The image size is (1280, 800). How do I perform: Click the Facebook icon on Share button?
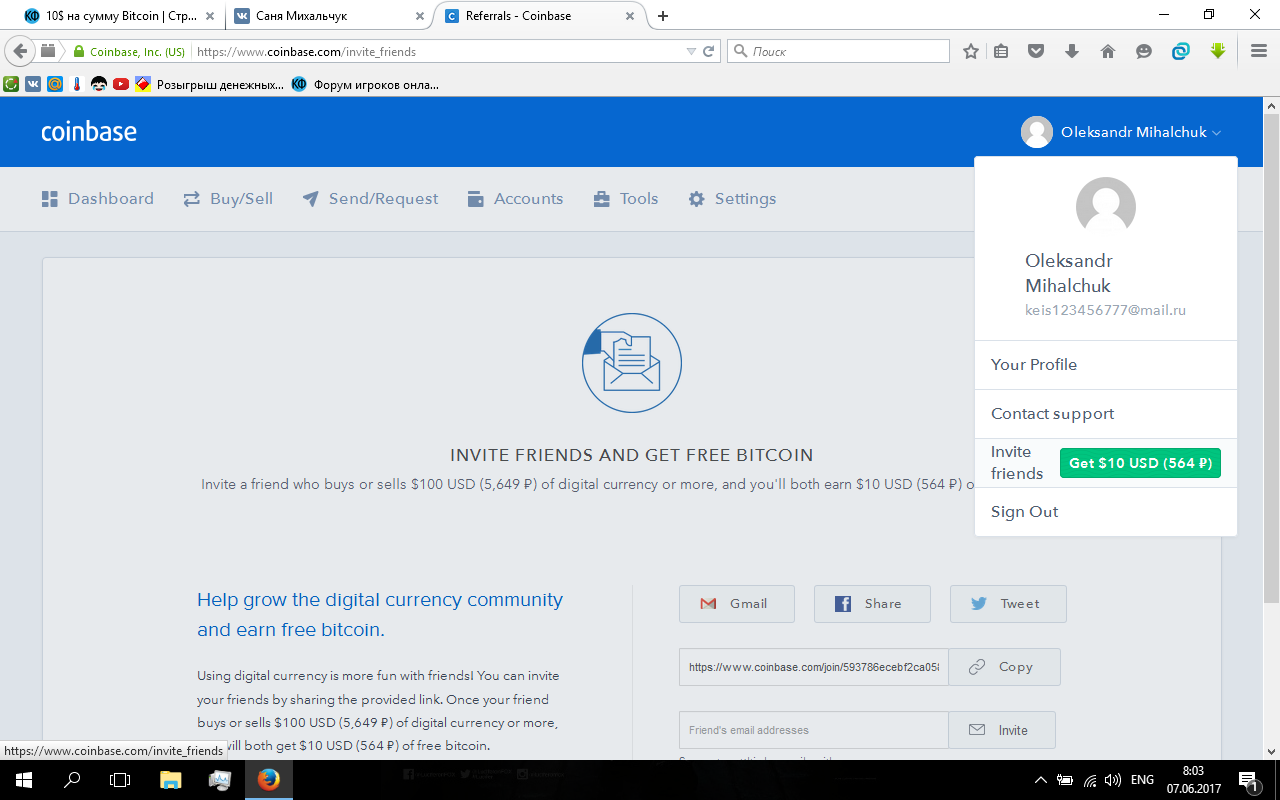pyautogui.click(x=843, y=604)
